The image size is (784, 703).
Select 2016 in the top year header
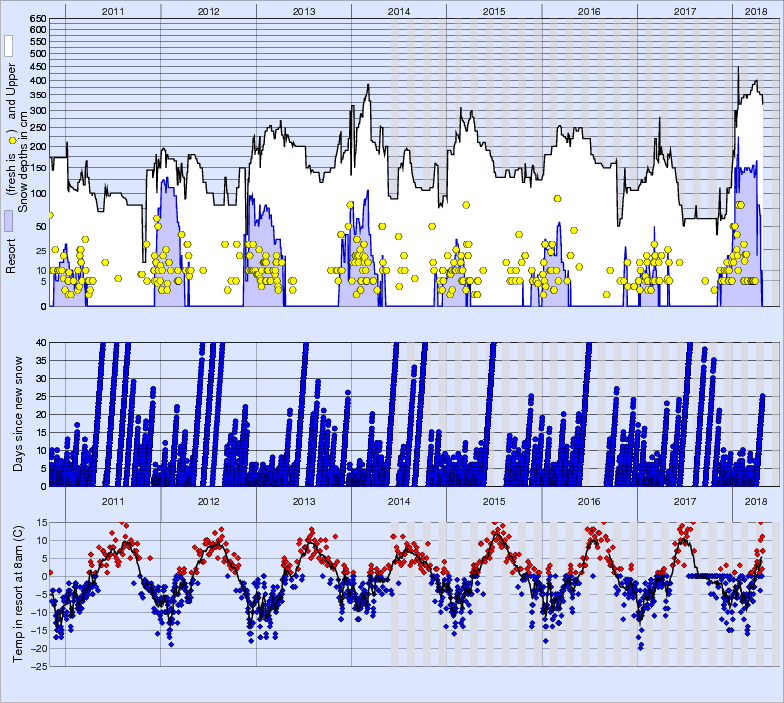[589, 10]
